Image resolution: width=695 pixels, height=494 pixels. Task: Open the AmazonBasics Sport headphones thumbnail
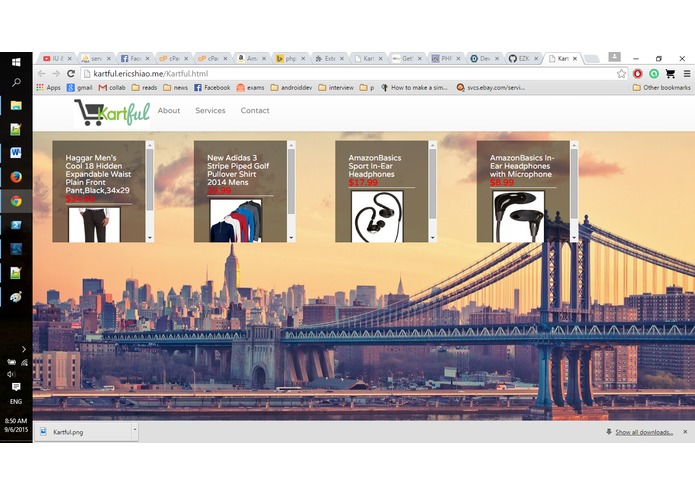tap(377, 217)
